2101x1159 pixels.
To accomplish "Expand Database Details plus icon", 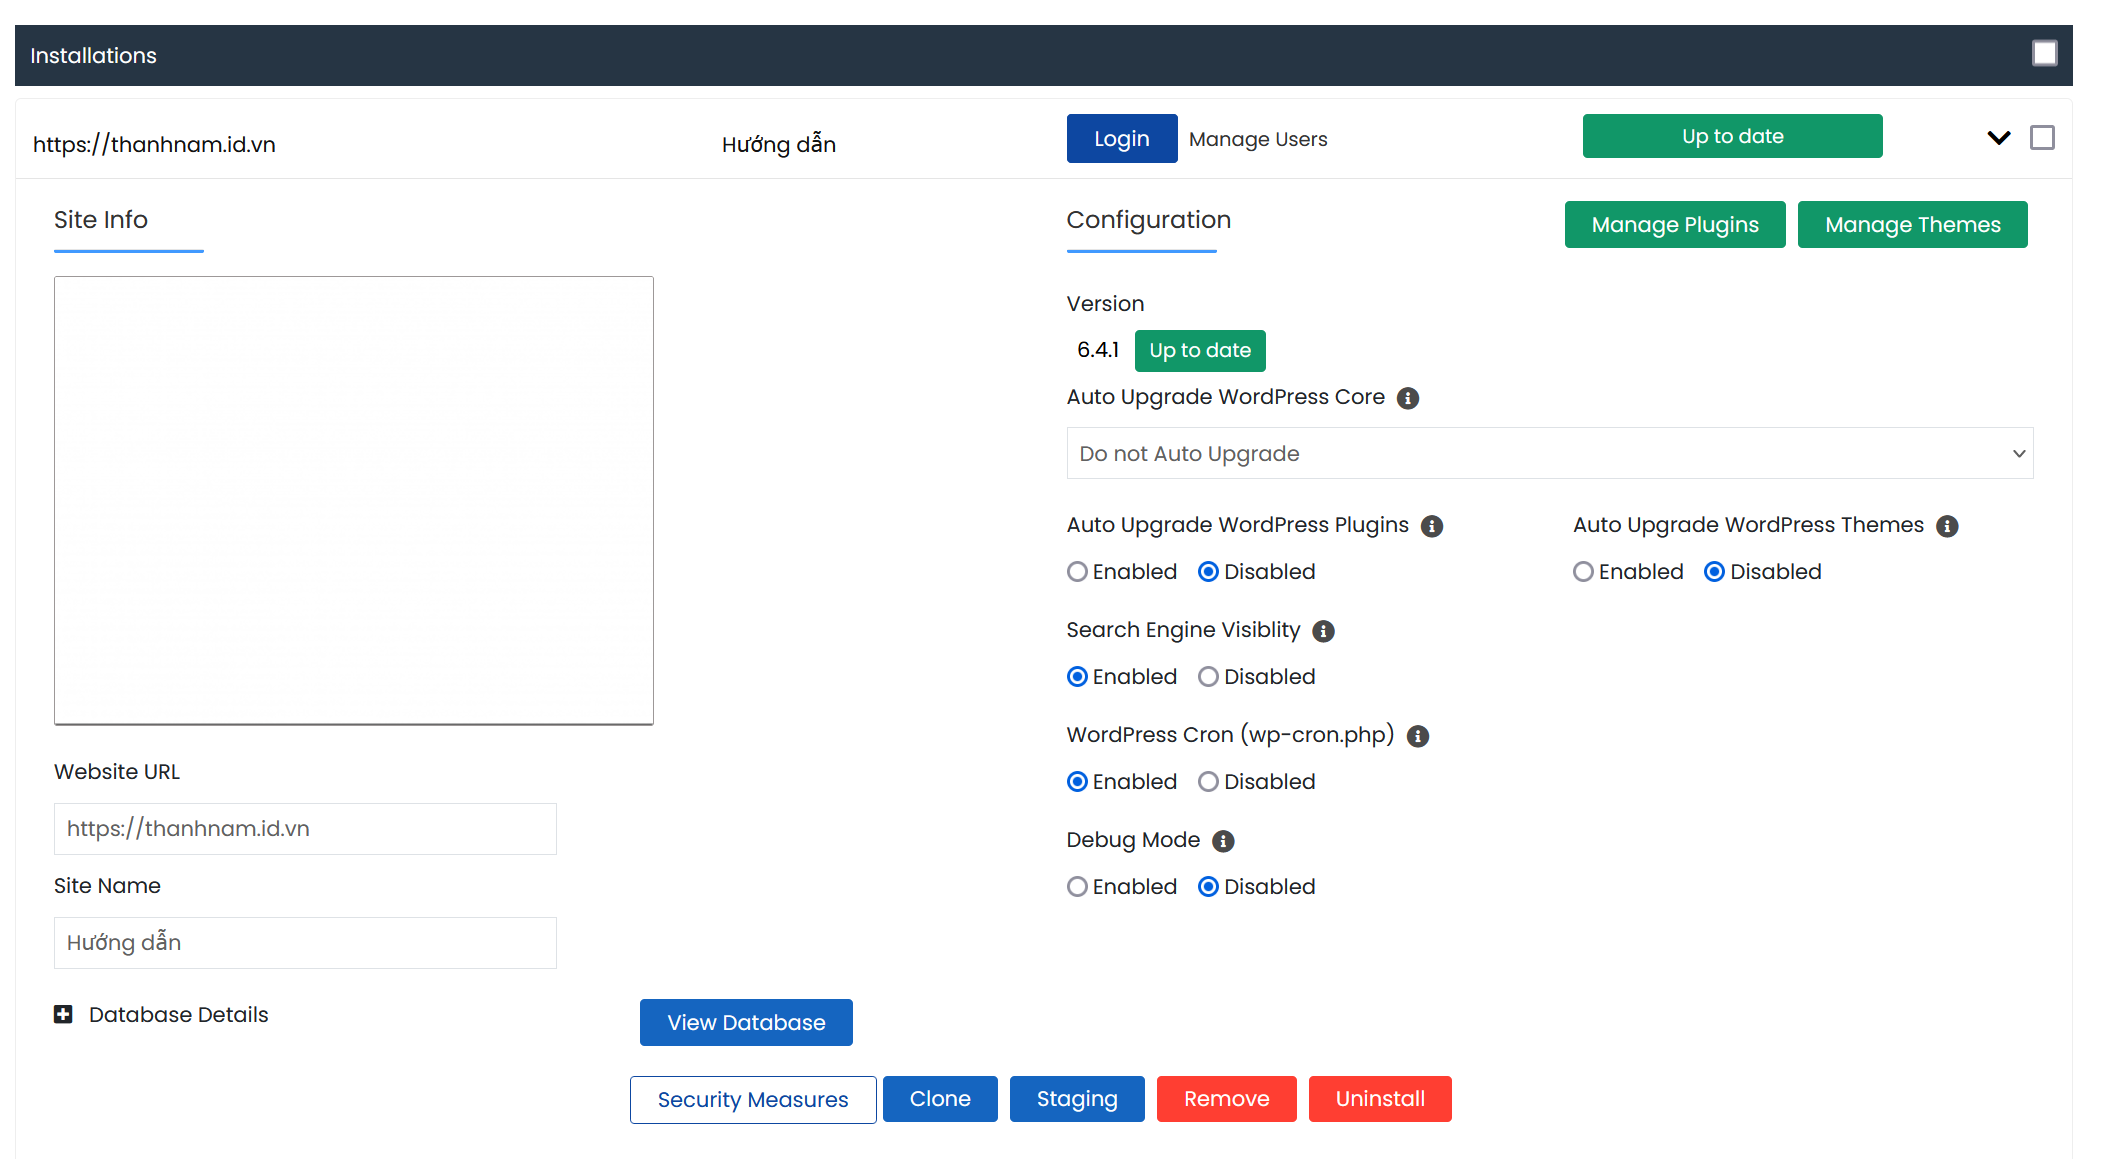I will point(63,1014).
